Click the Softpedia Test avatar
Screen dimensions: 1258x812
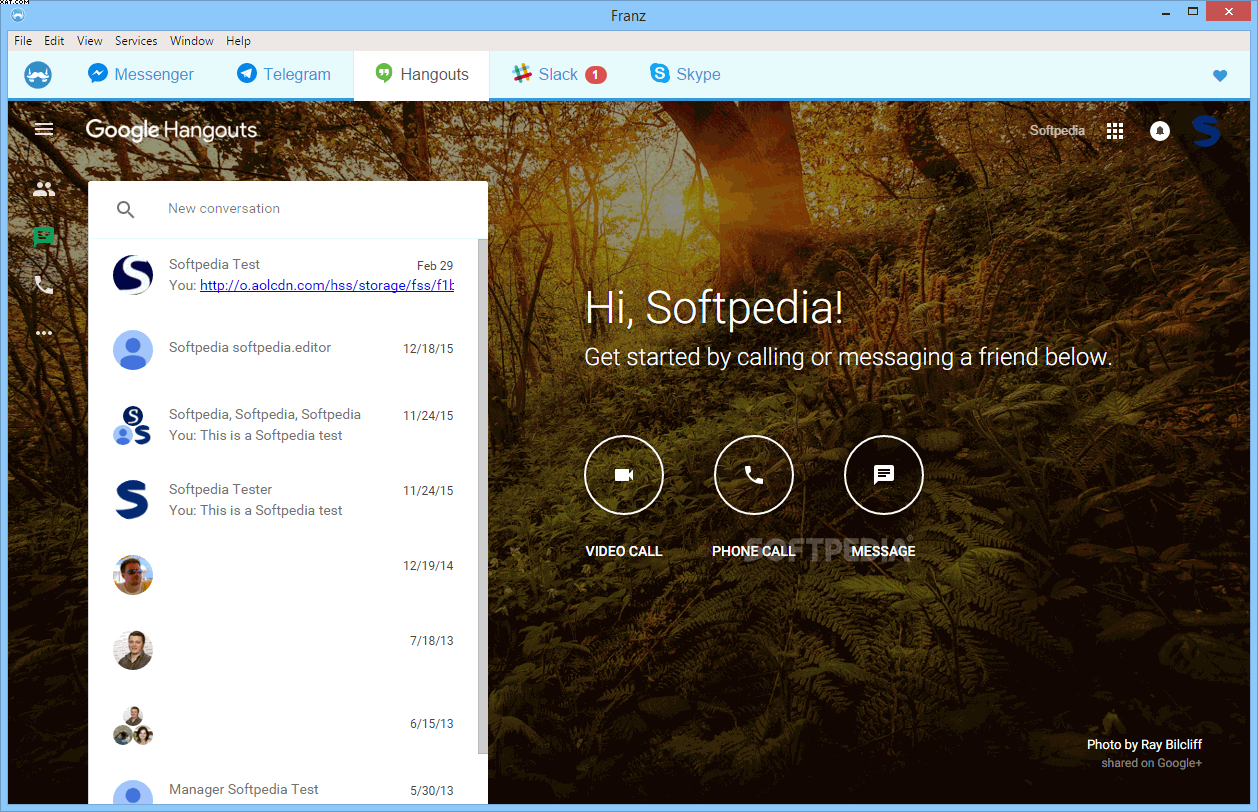coord(132,274)
